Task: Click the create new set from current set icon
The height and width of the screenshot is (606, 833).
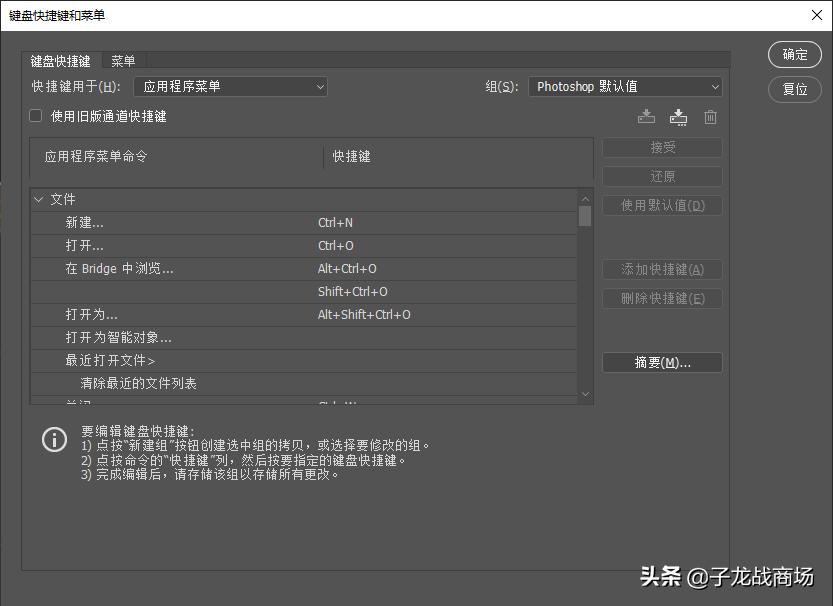Action: (x=678, y=116)
